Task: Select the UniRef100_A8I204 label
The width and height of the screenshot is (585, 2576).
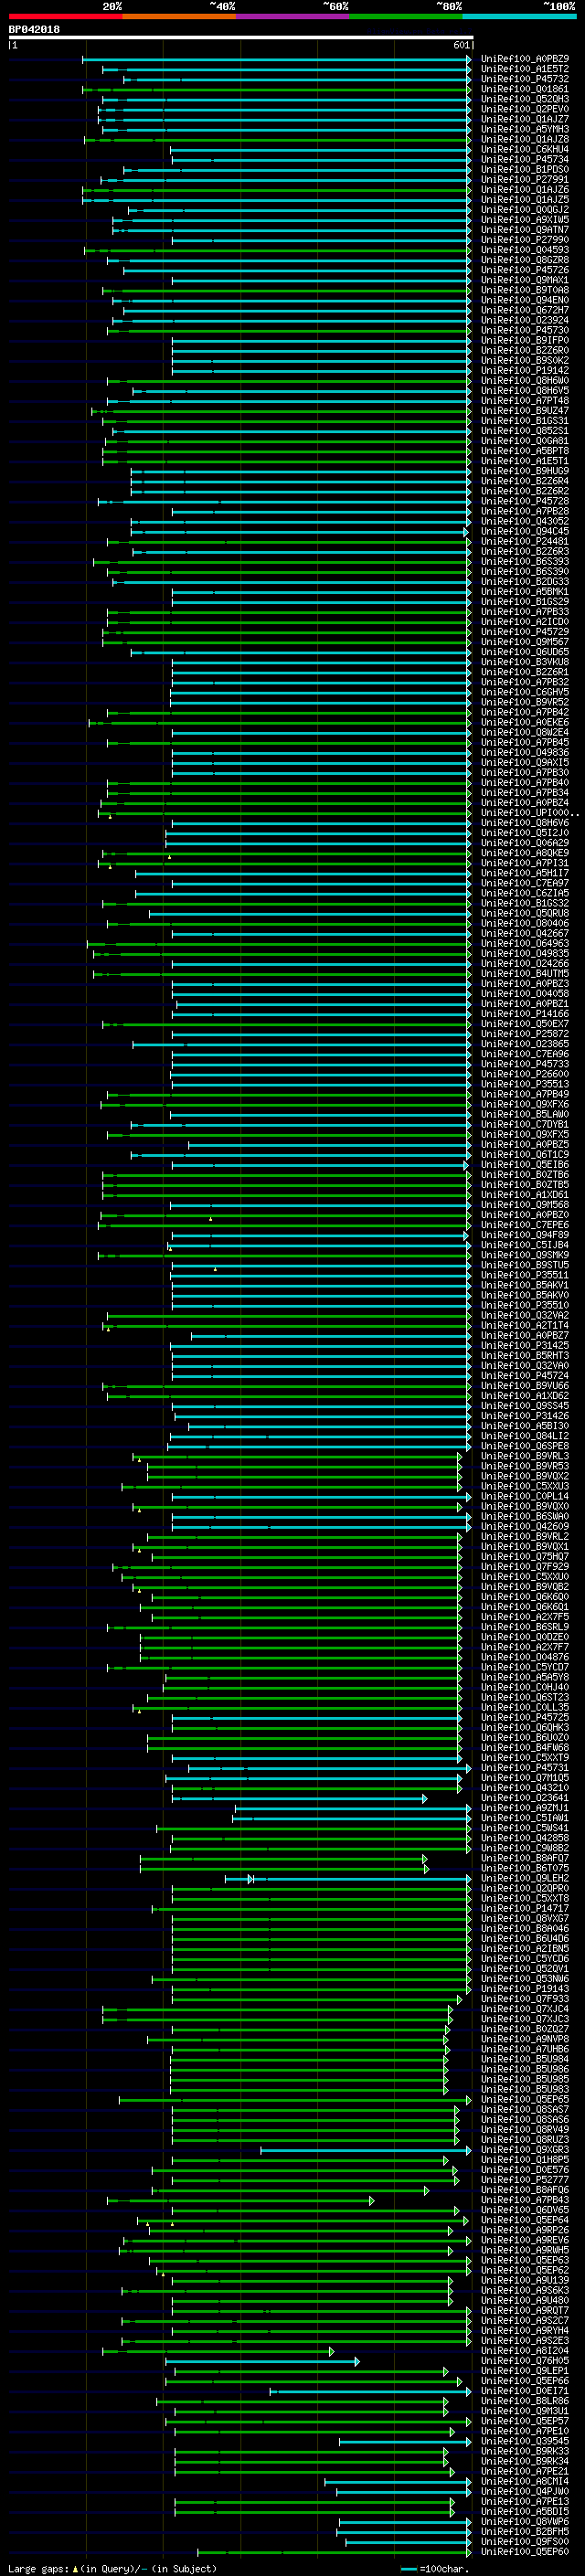Action: click(x=525, y=2351)
